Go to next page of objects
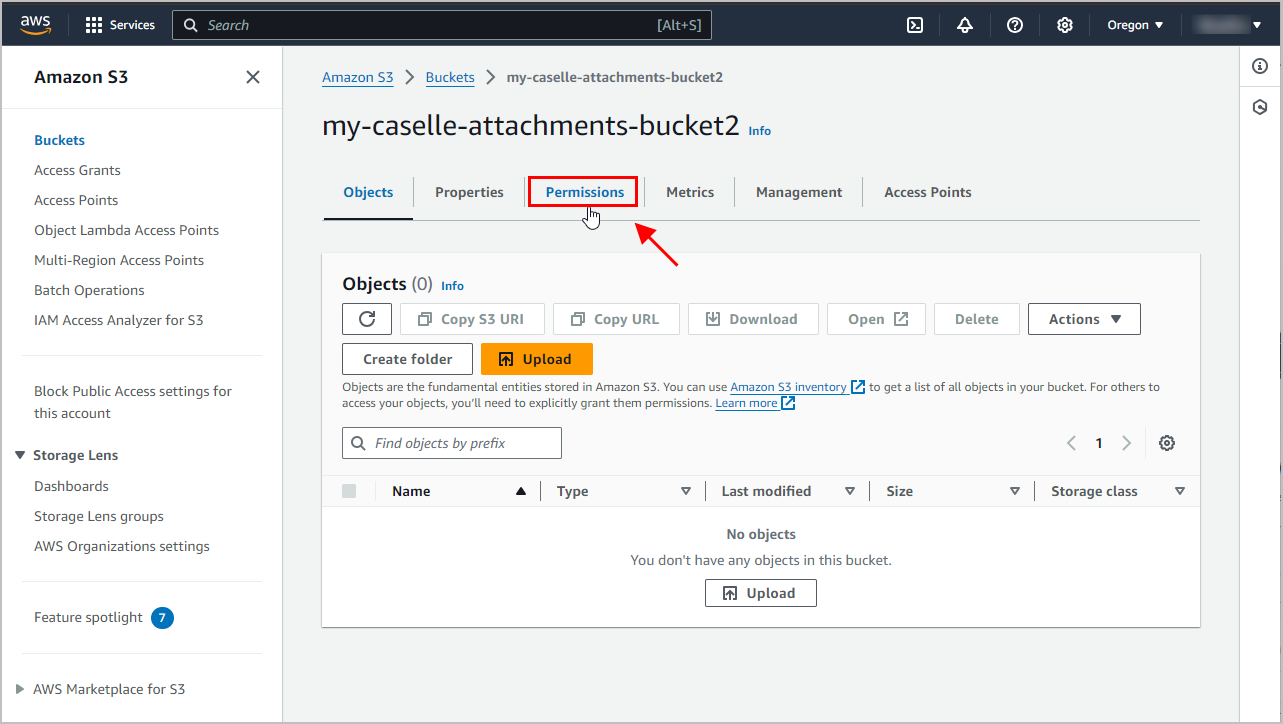Screen dimensions: 1283x724 pos(1127,443)
